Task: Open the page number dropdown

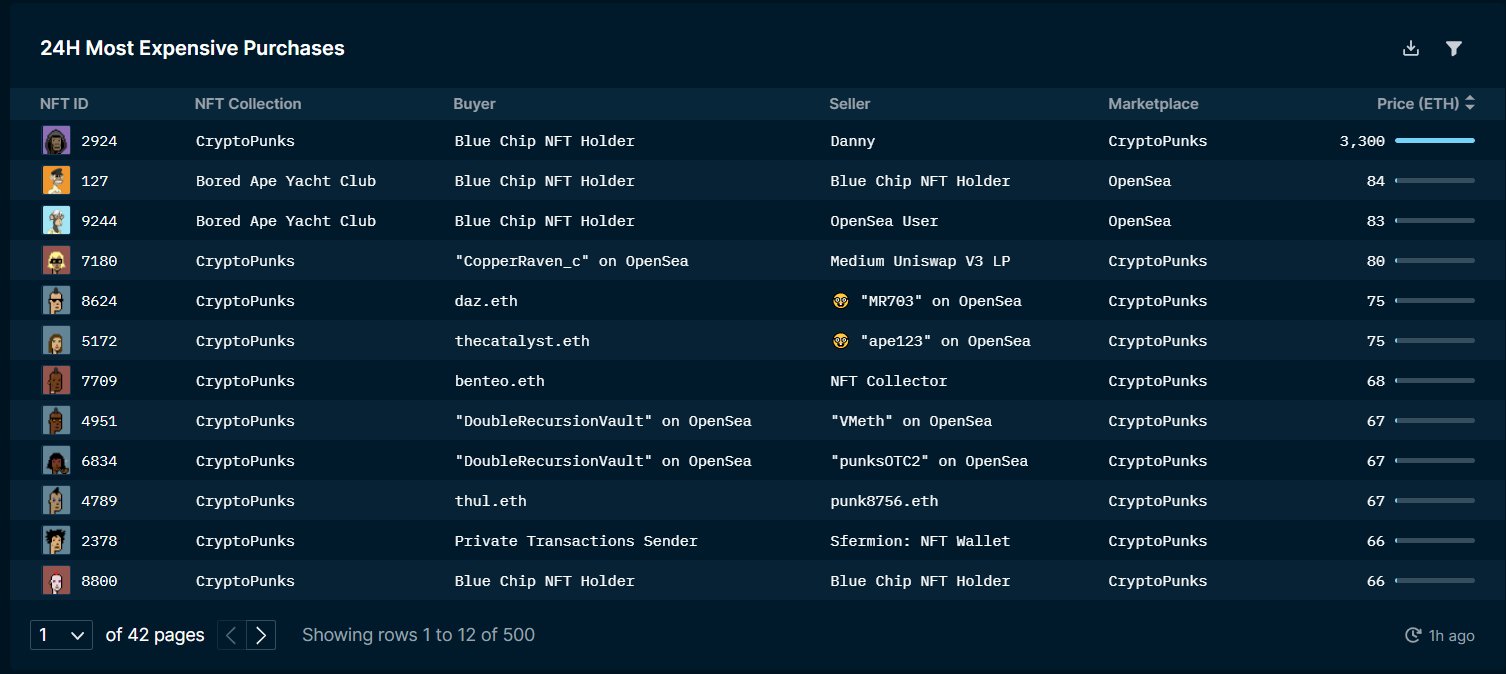Action: click(62, 635)
